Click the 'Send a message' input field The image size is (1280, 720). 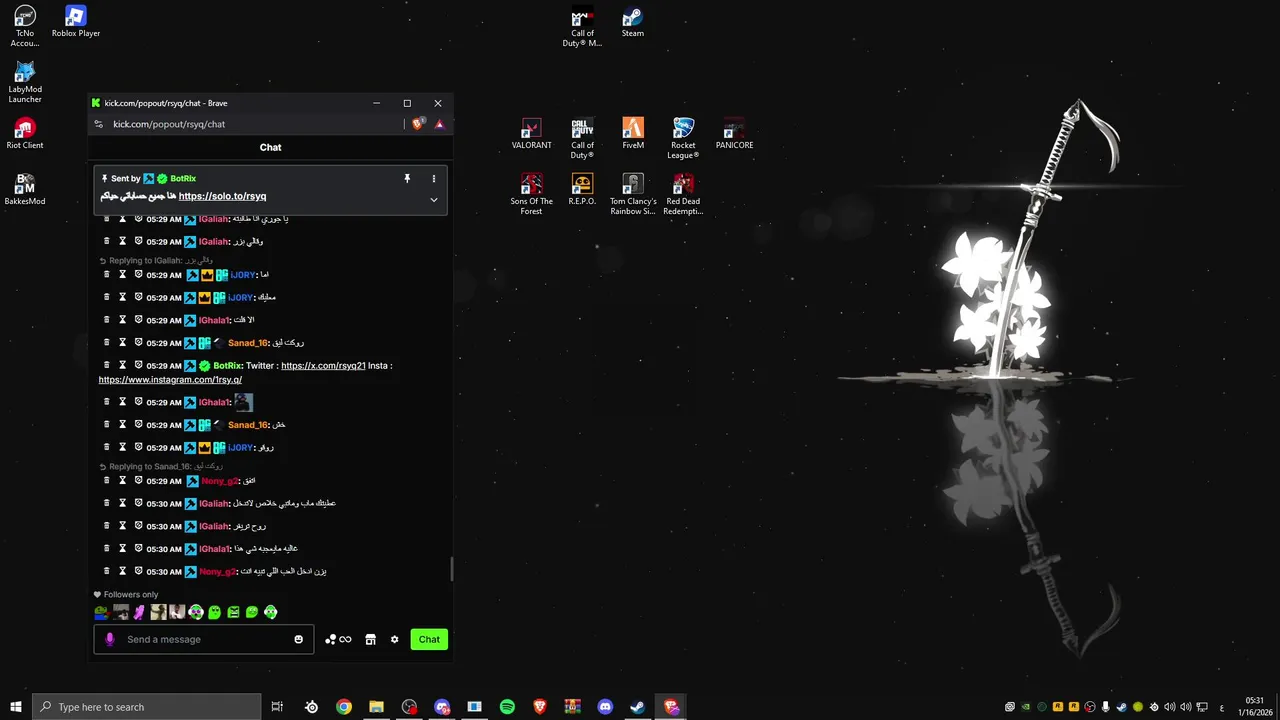pyautogui.click(x=205, y=639)
